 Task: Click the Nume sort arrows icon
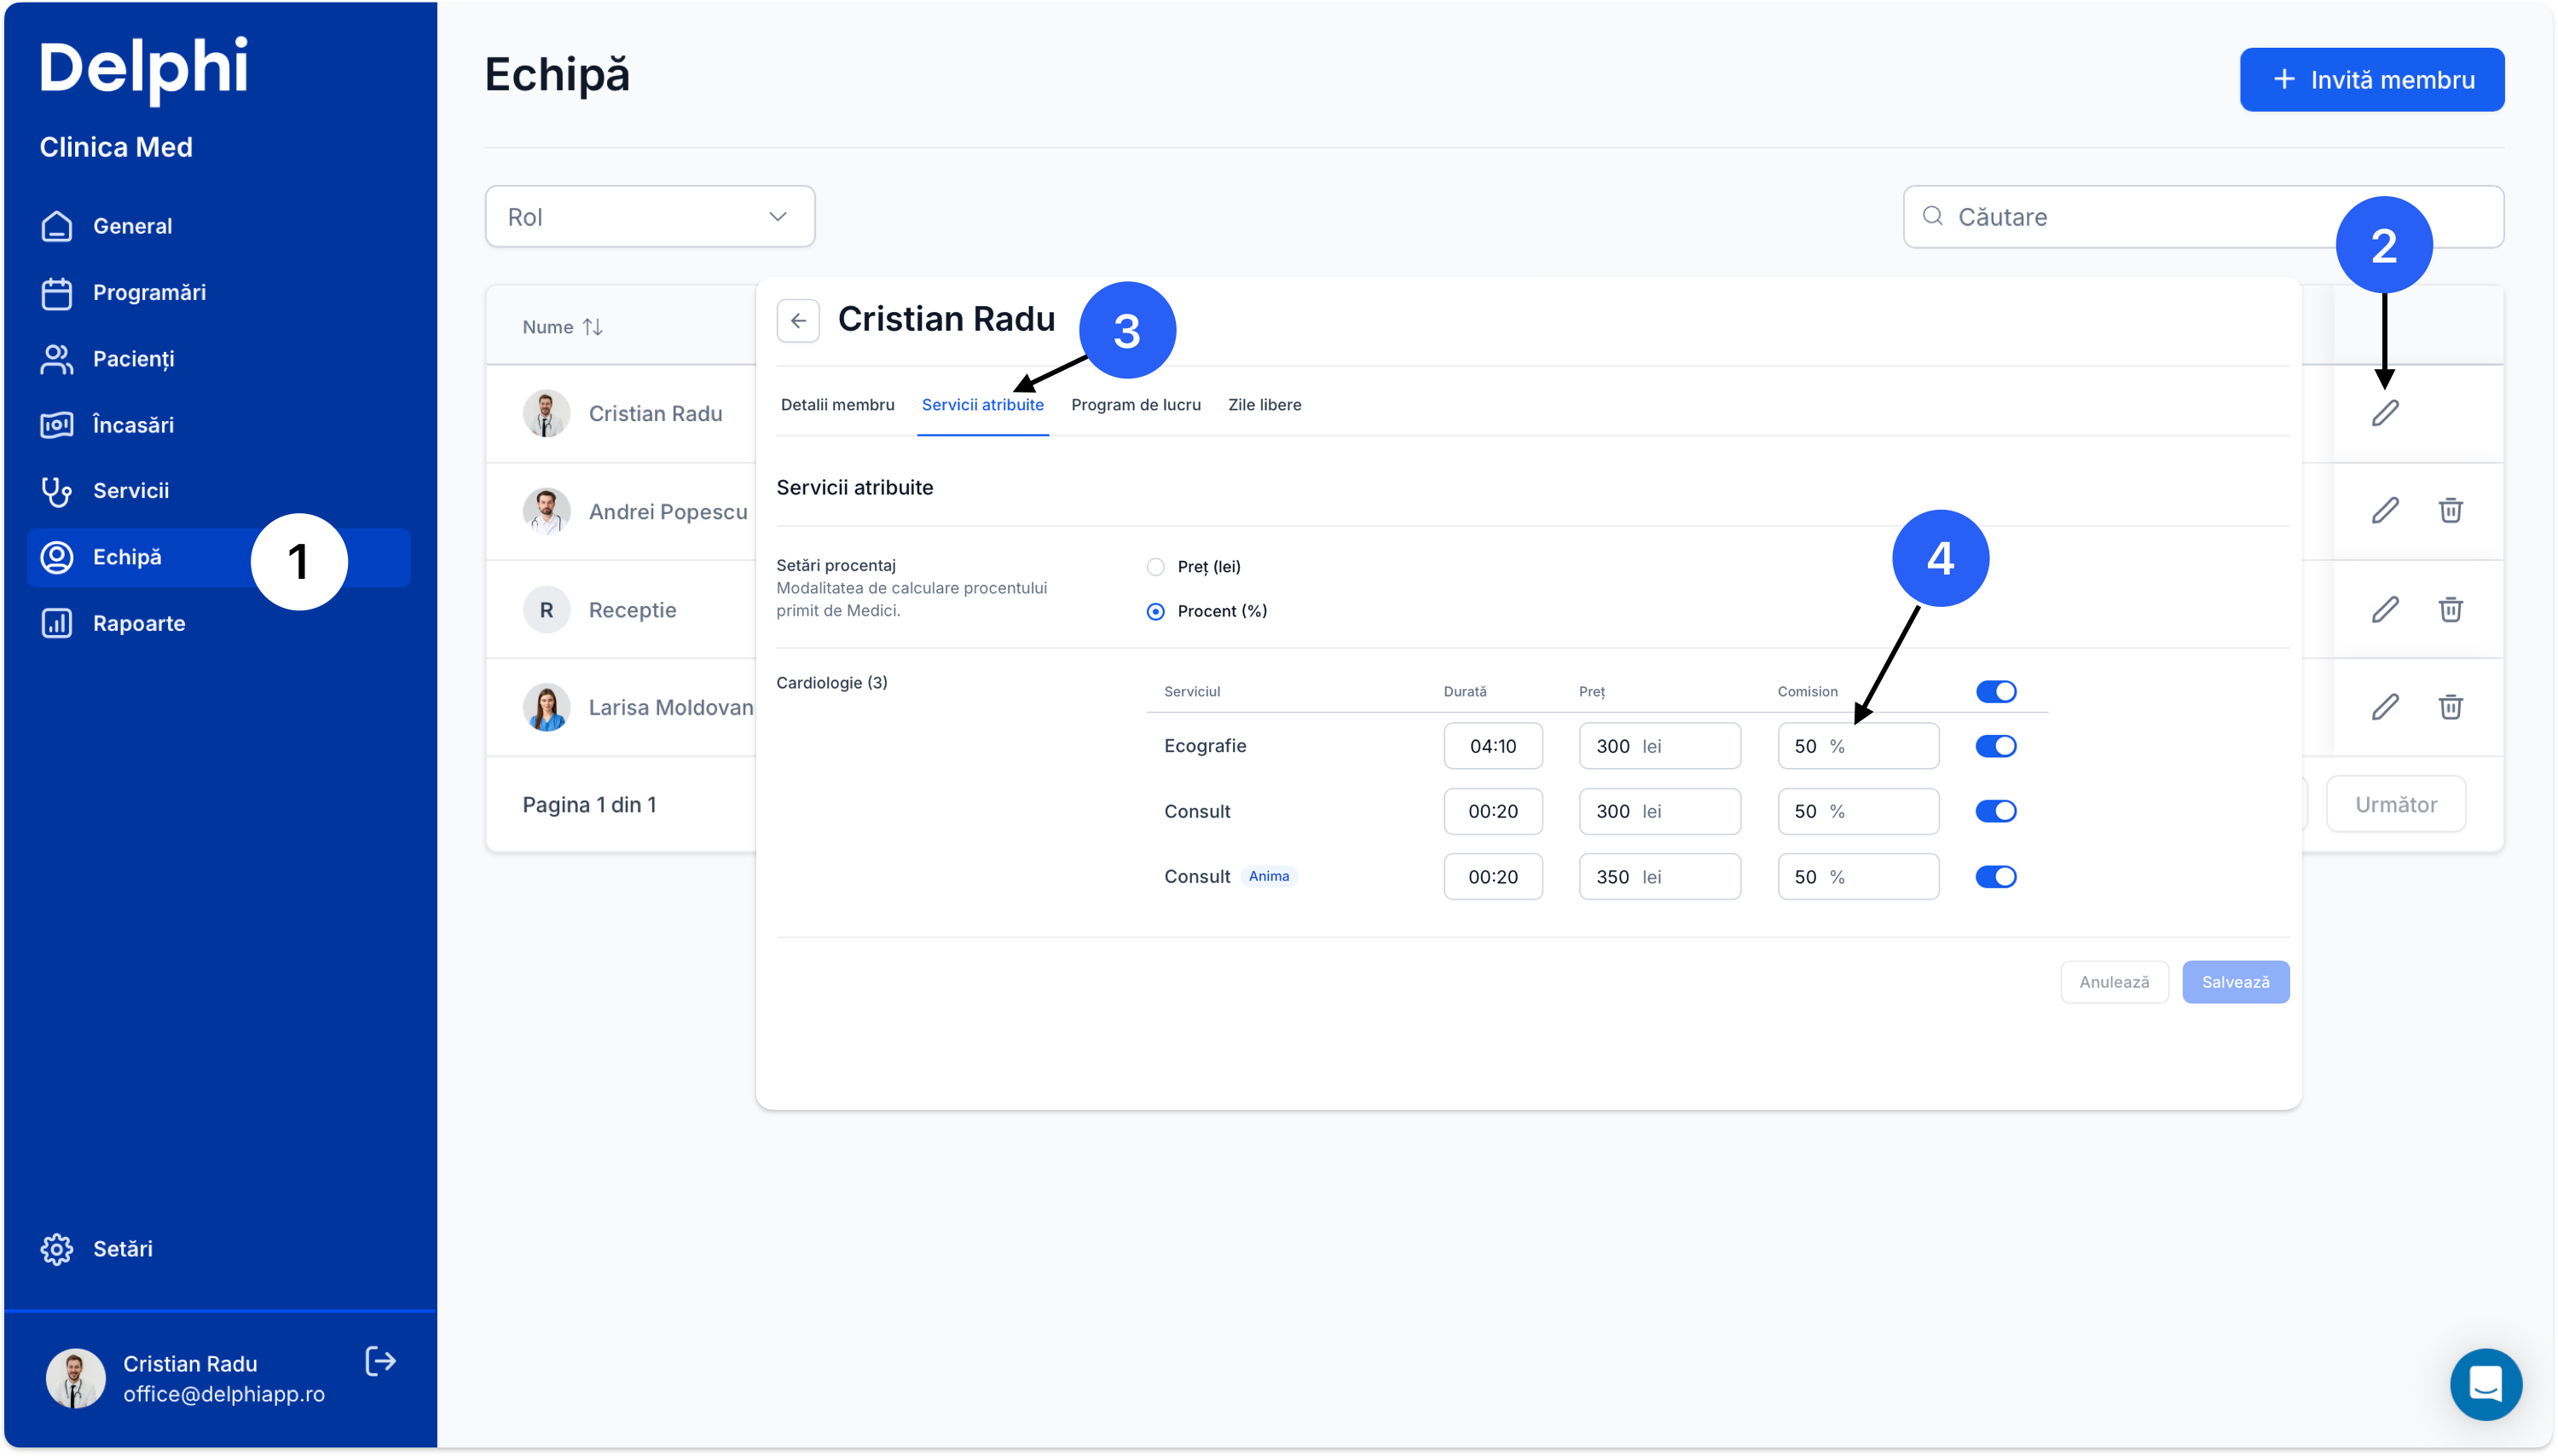593,327
